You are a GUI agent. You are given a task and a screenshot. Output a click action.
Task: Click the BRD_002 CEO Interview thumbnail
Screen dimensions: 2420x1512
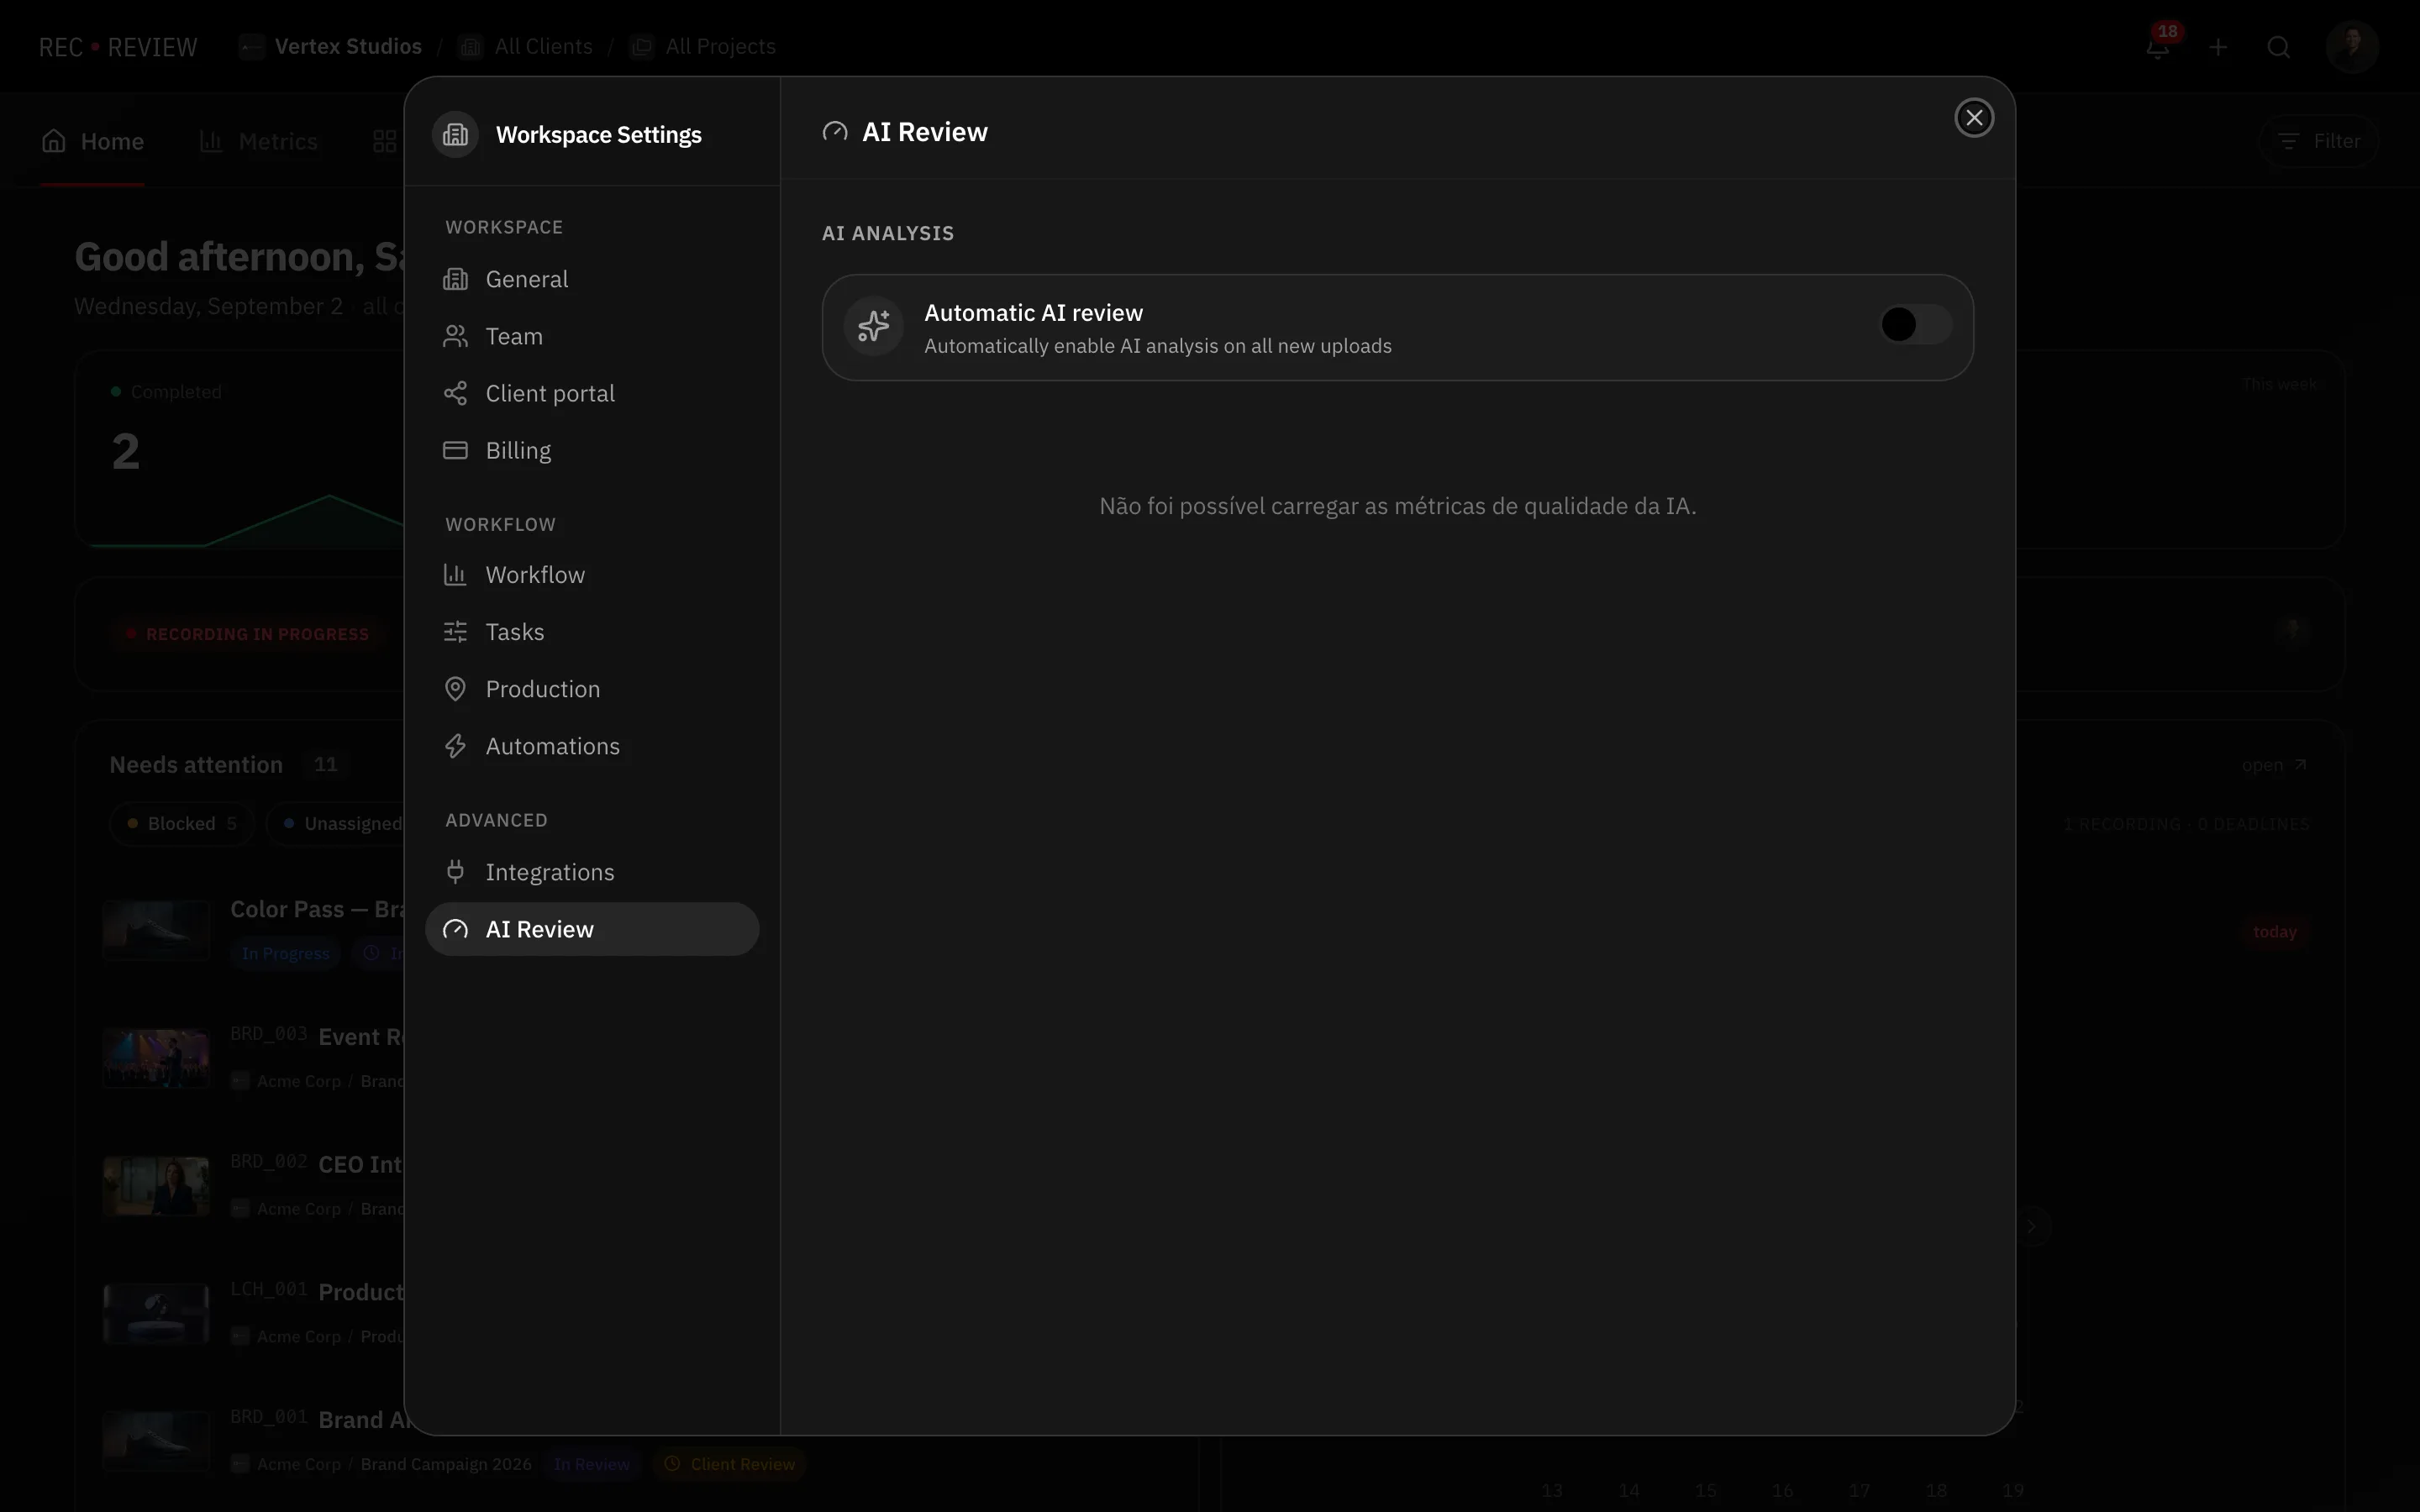pyautogui.click(x=157, y=1186)
